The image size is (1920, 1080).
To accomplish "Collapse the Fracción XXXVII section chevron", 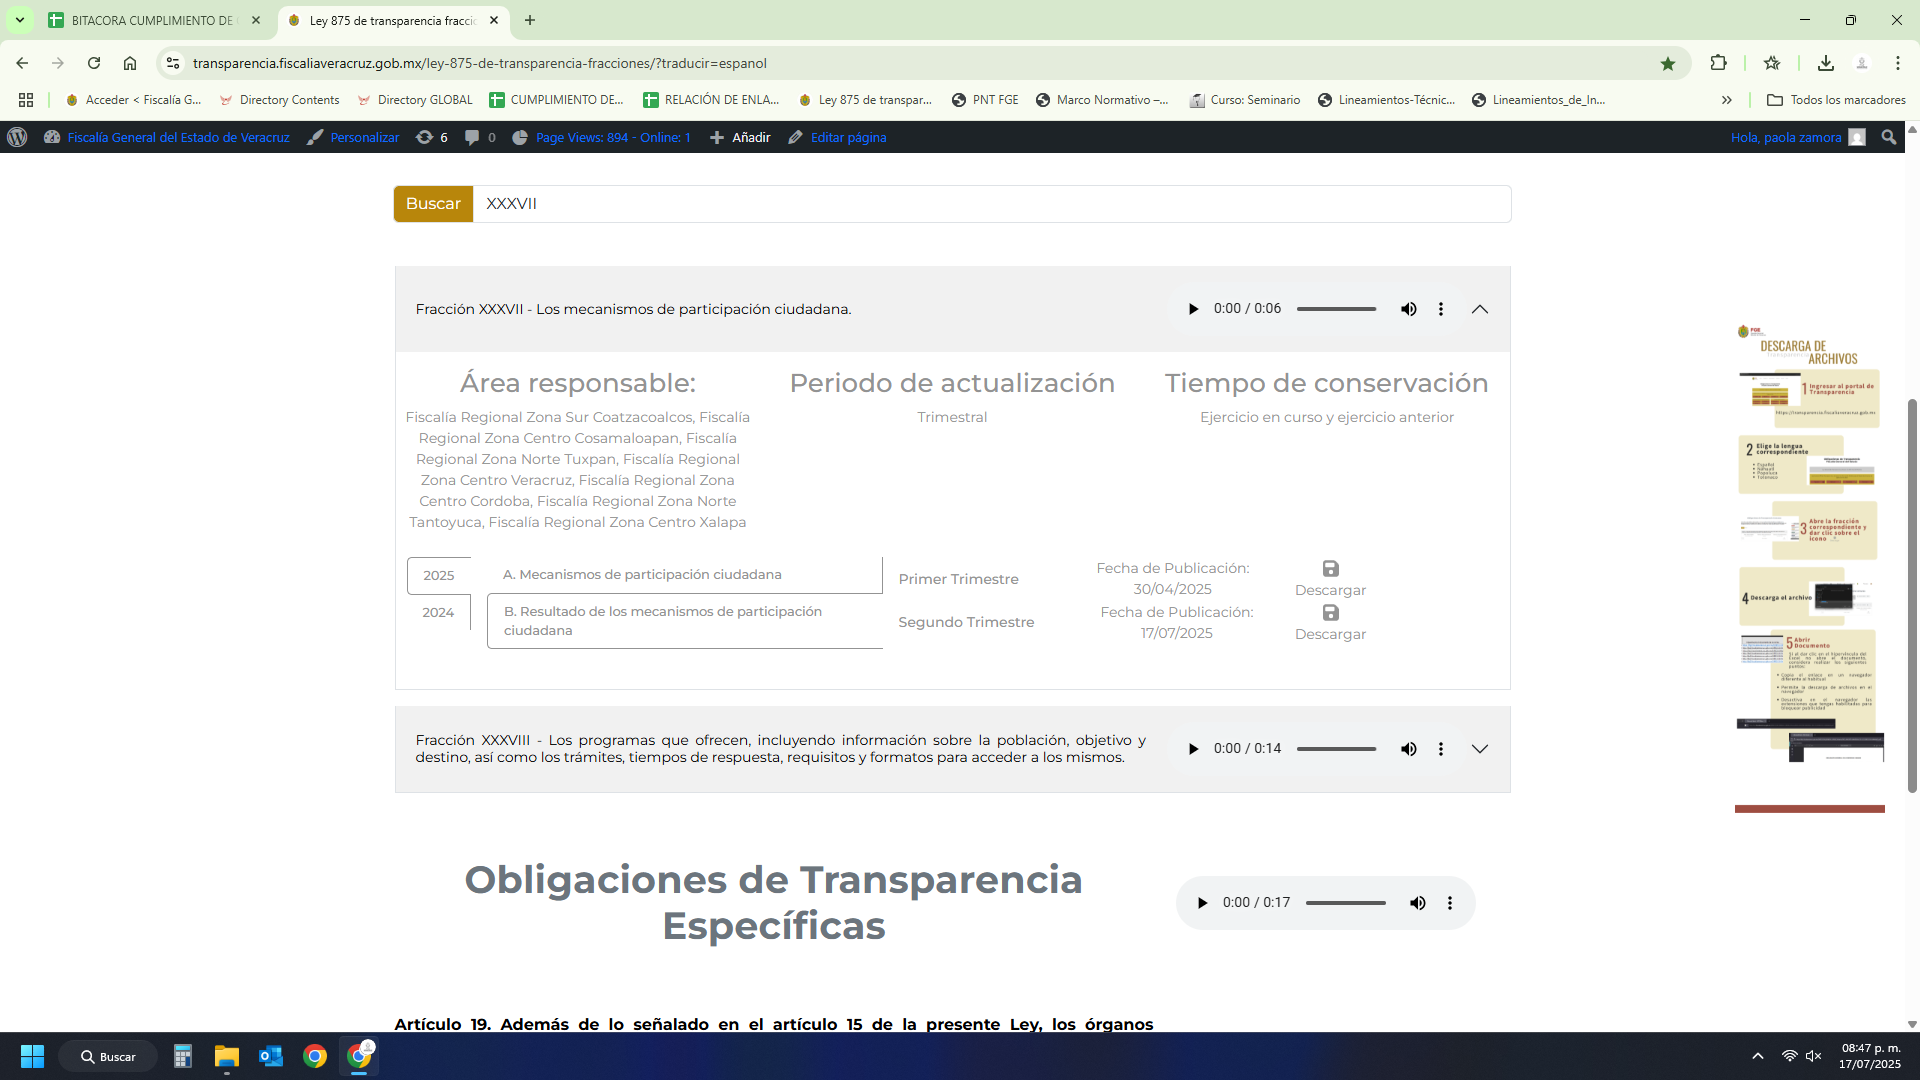I will 1480,309.
